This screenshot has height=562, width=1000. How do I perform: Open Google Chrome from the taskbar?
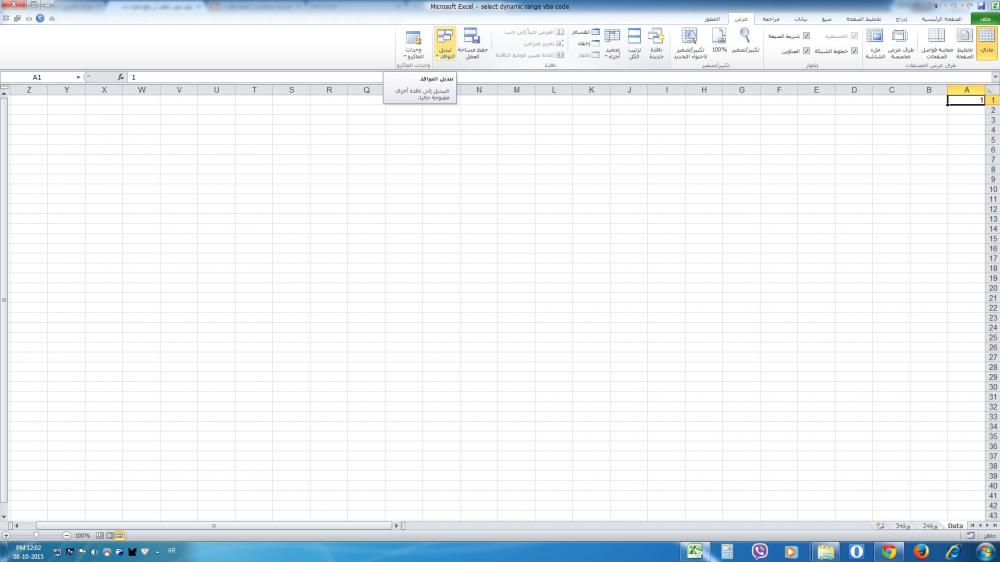[888, 551]
